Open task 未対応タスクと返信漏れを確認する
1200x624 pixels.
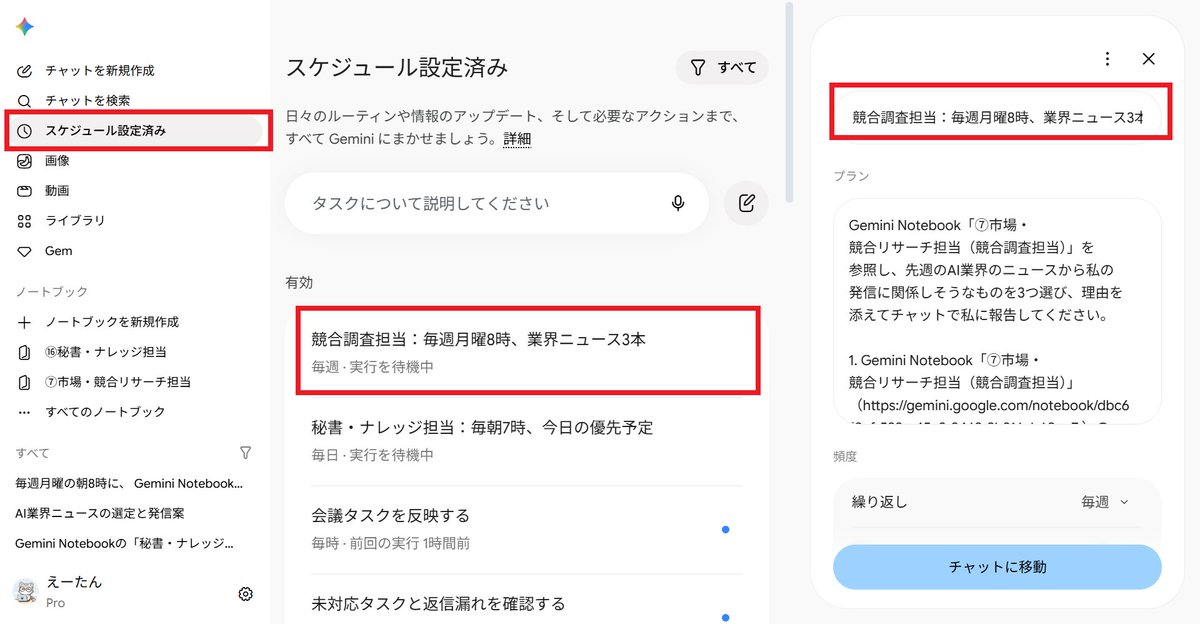click(527, 603)
